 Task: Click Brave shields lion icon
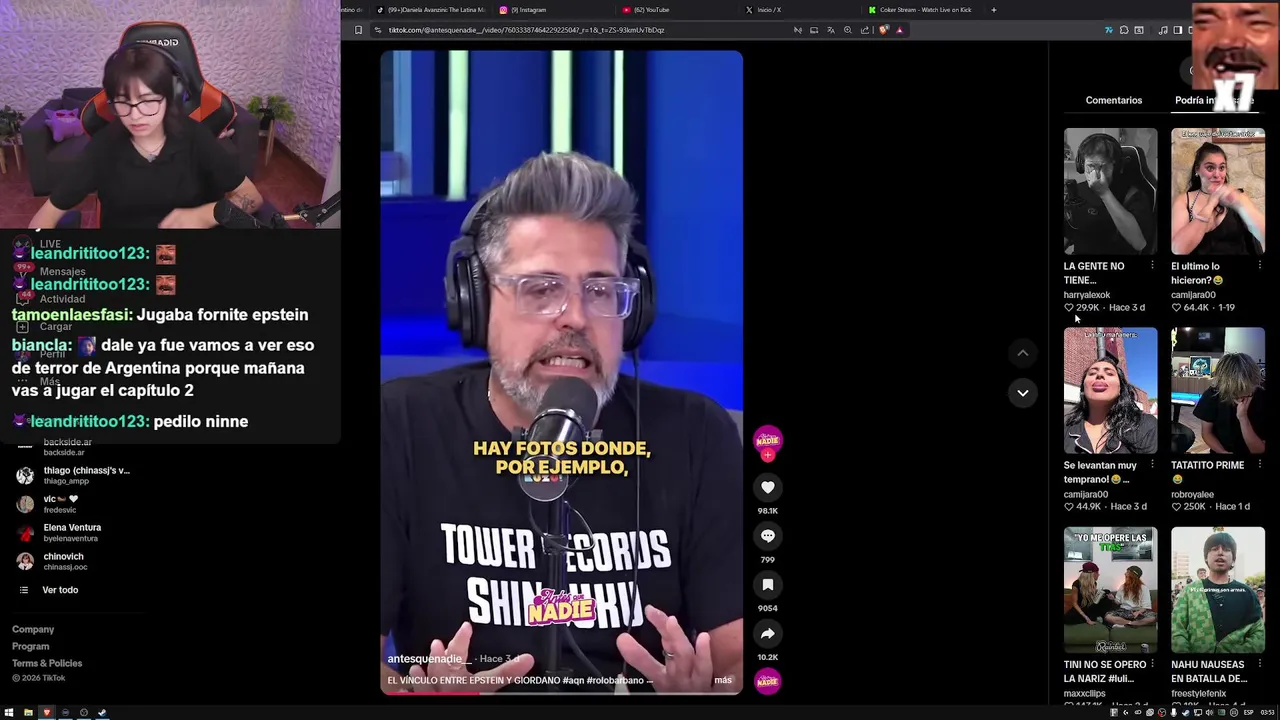pyautogui.click(x=884, y=30)
